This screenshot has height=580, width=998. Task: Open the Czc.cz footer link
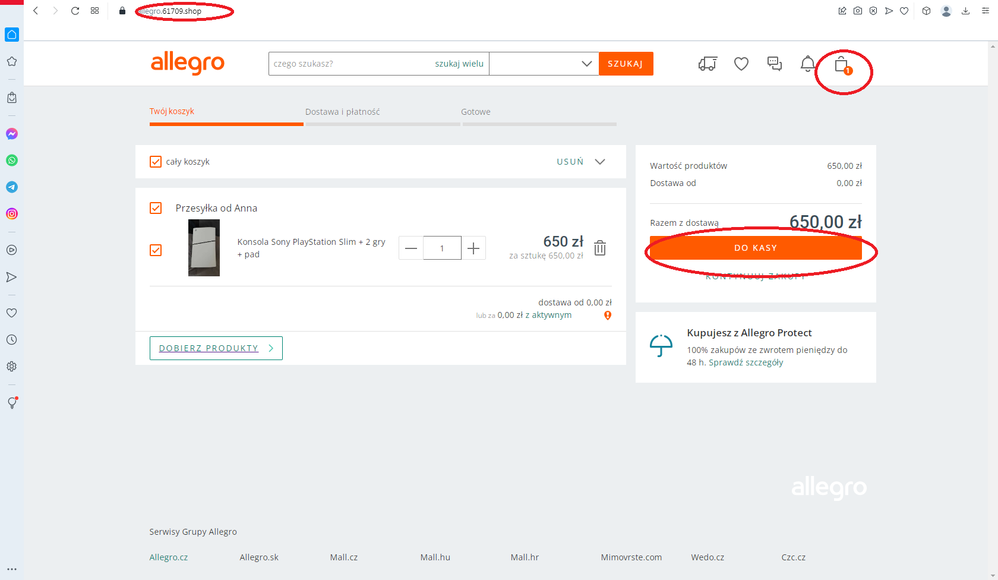tap(794, 557)
